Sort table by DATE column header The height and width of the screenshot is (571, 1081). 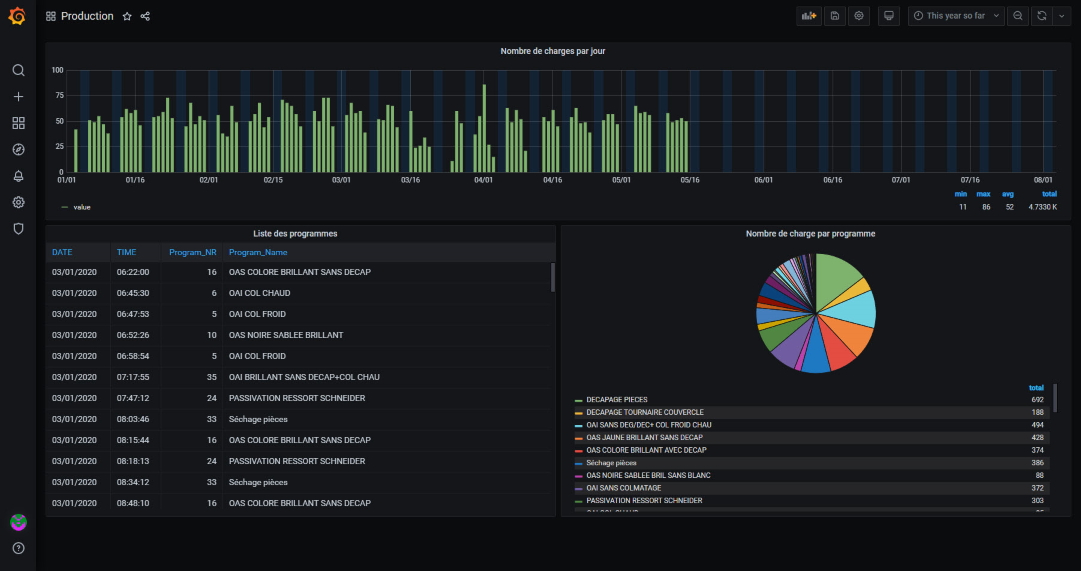pos(62,252)
